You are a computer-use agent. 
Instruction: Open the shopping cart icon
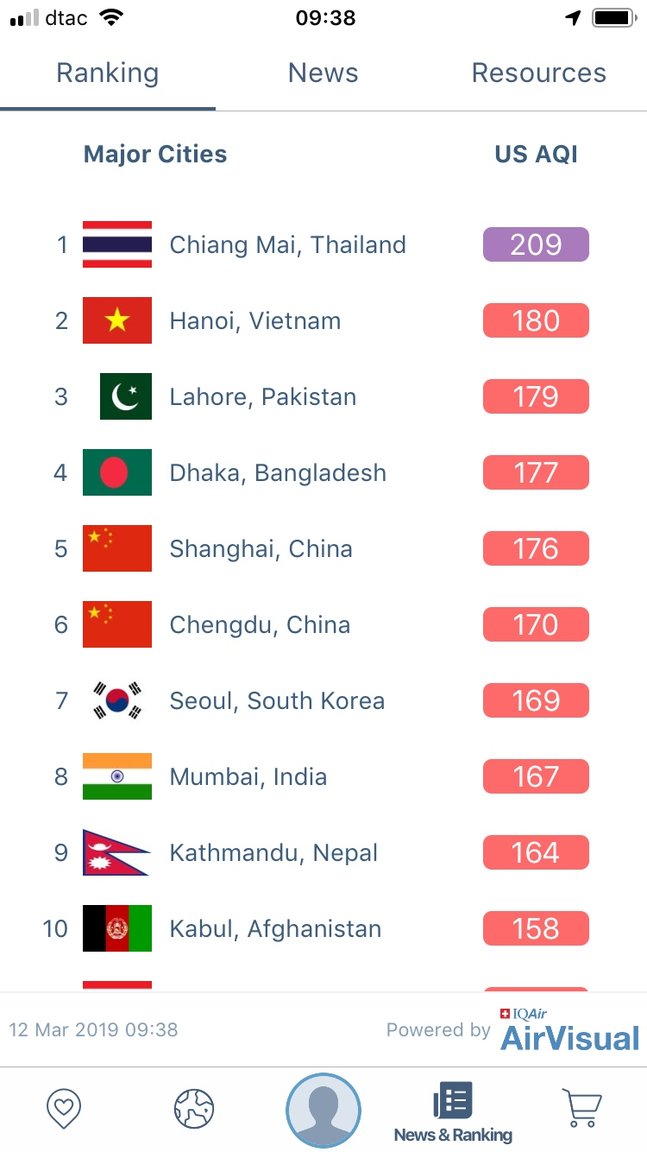click(582, 1108)
